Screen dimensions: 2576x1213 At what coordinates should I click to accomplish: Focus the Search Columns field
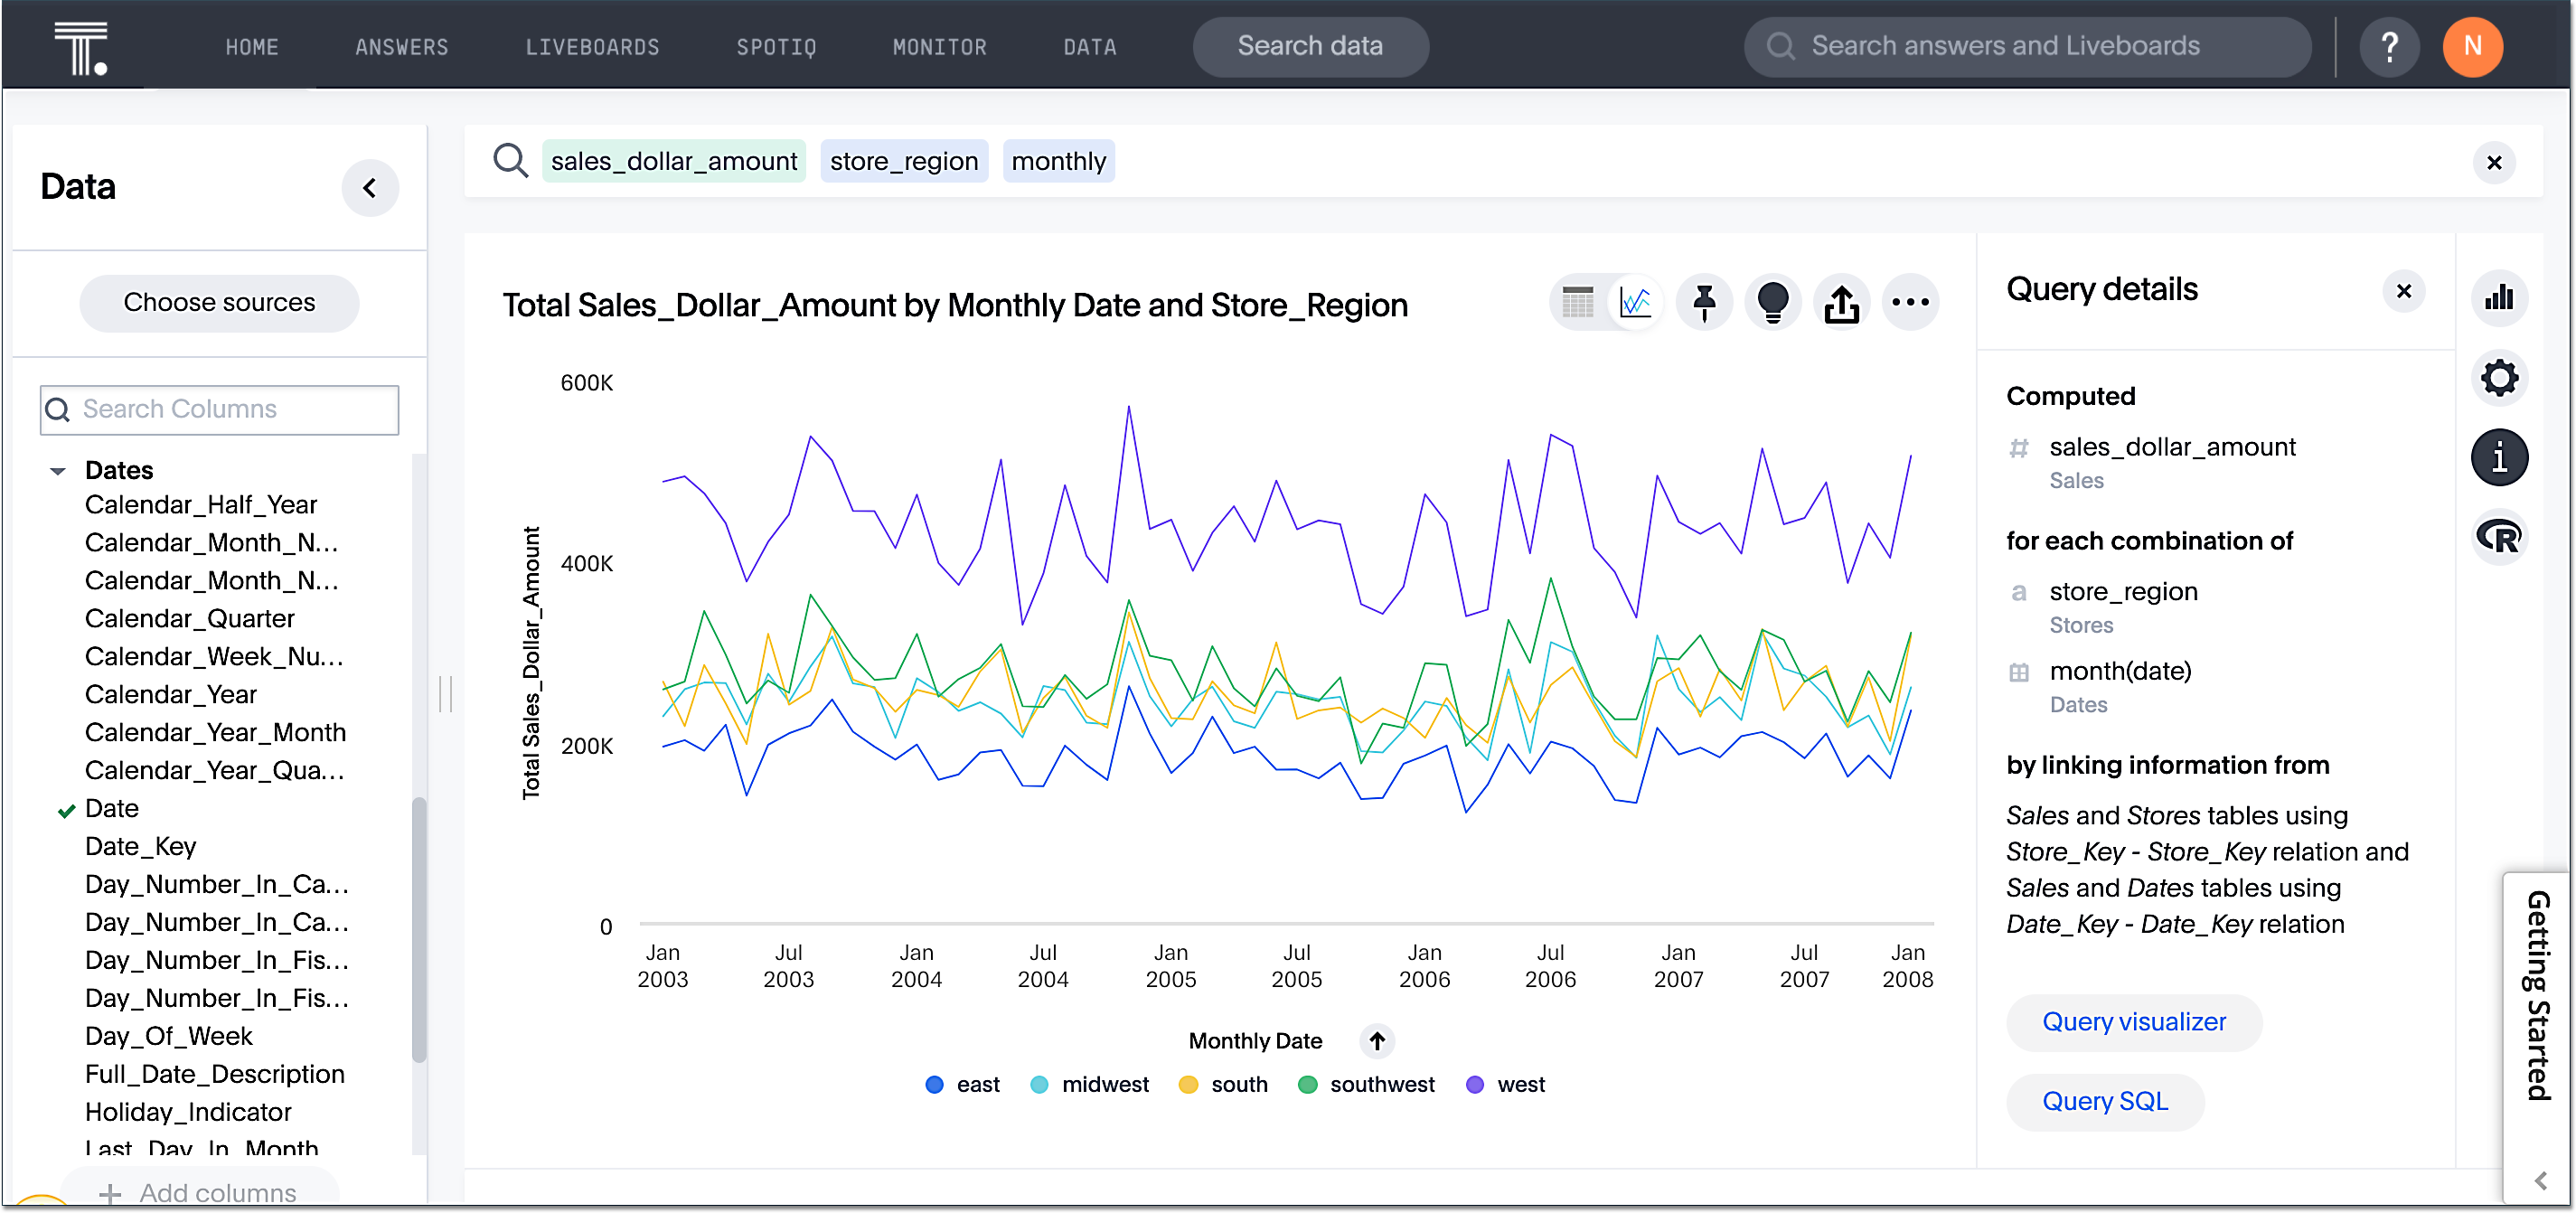[x=220, y=409]
